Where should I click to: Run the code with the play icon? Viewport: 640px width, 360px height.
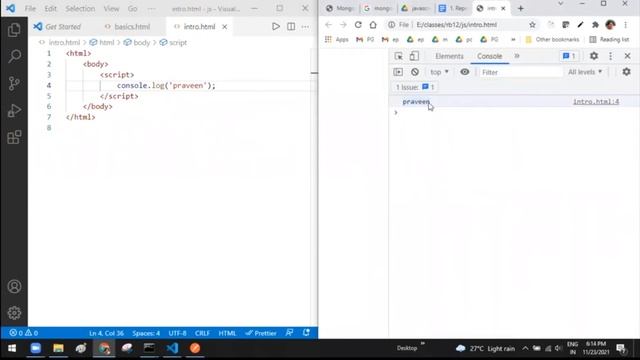[276, 27]
